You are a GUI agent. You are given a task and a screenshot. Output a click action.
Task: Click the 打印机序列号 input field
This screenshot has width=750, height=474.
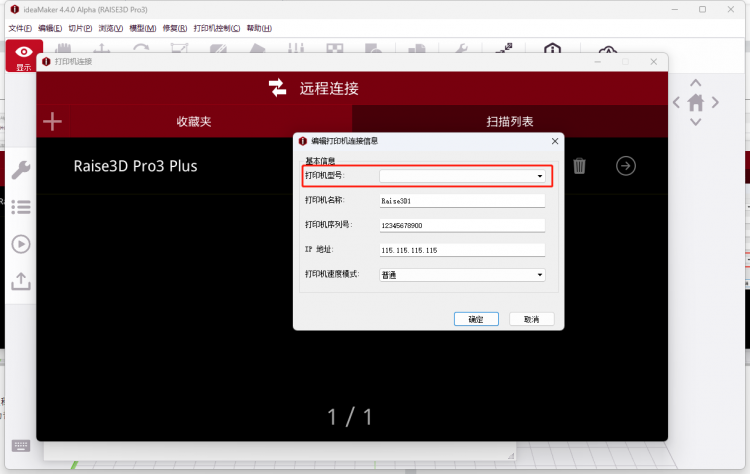click(x=462, y=225)
